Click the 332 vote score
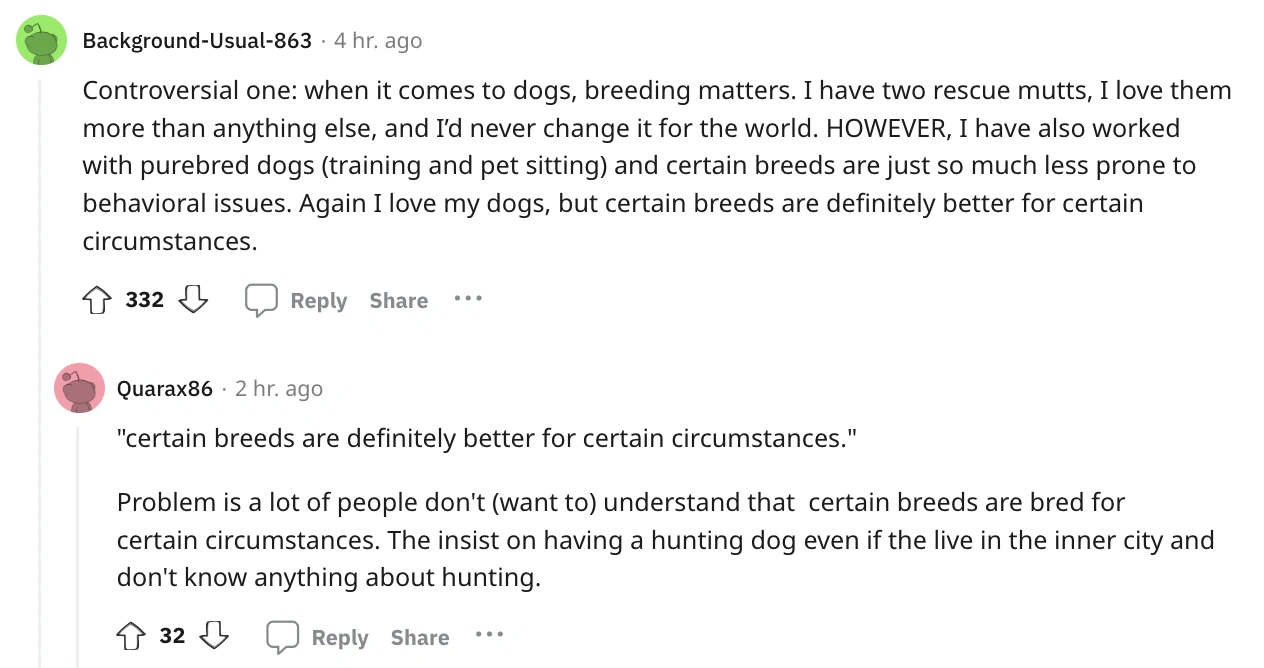Screen dimensions: 1264x668 [145, 300]
